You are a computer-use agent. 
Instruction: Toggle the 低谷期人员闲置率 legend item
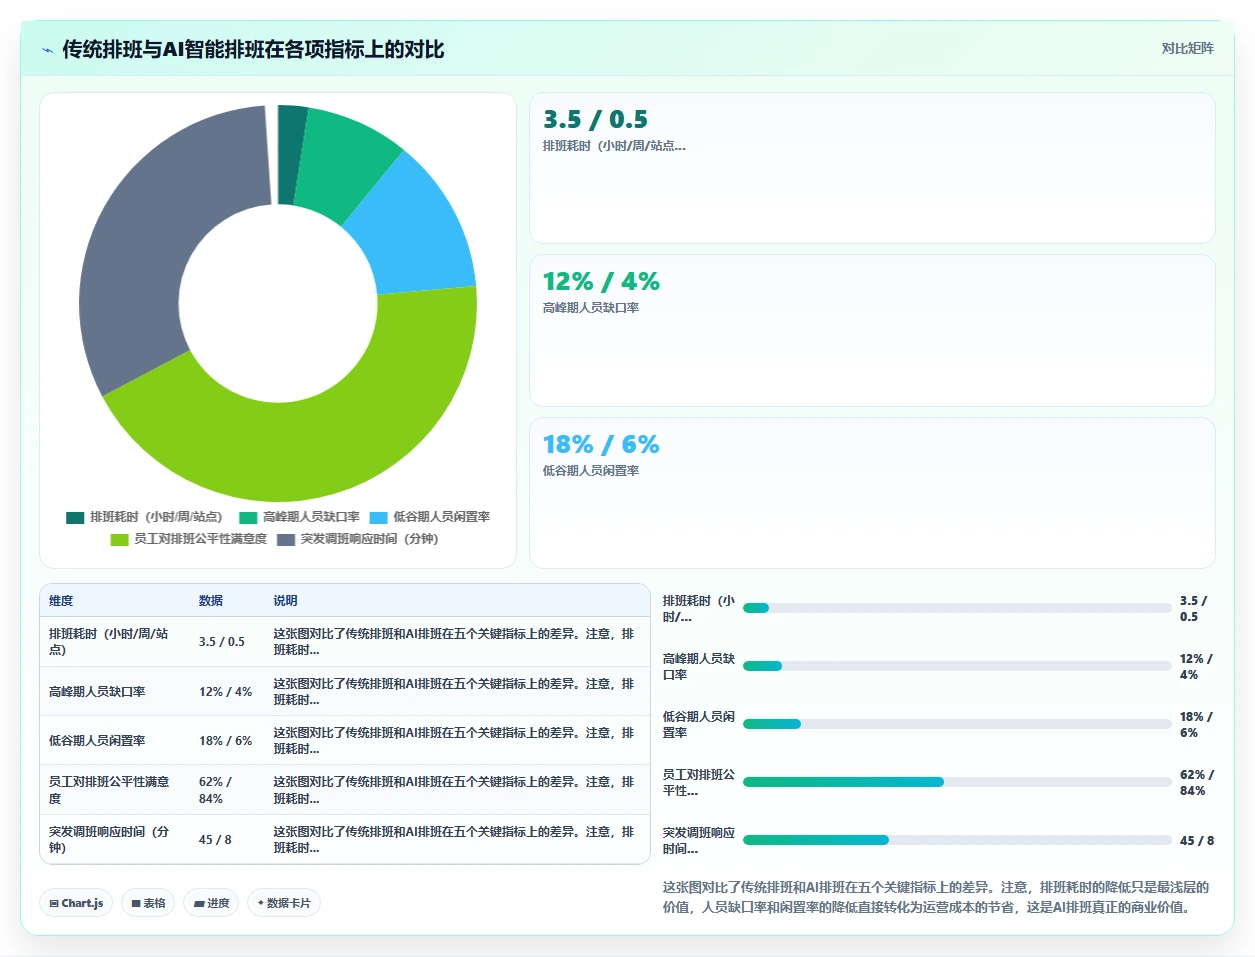[430, 517]
